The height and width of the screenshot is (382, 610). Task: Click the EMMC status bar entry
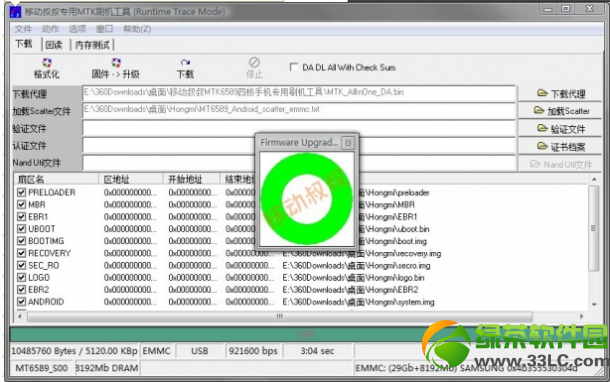[156, 351]
